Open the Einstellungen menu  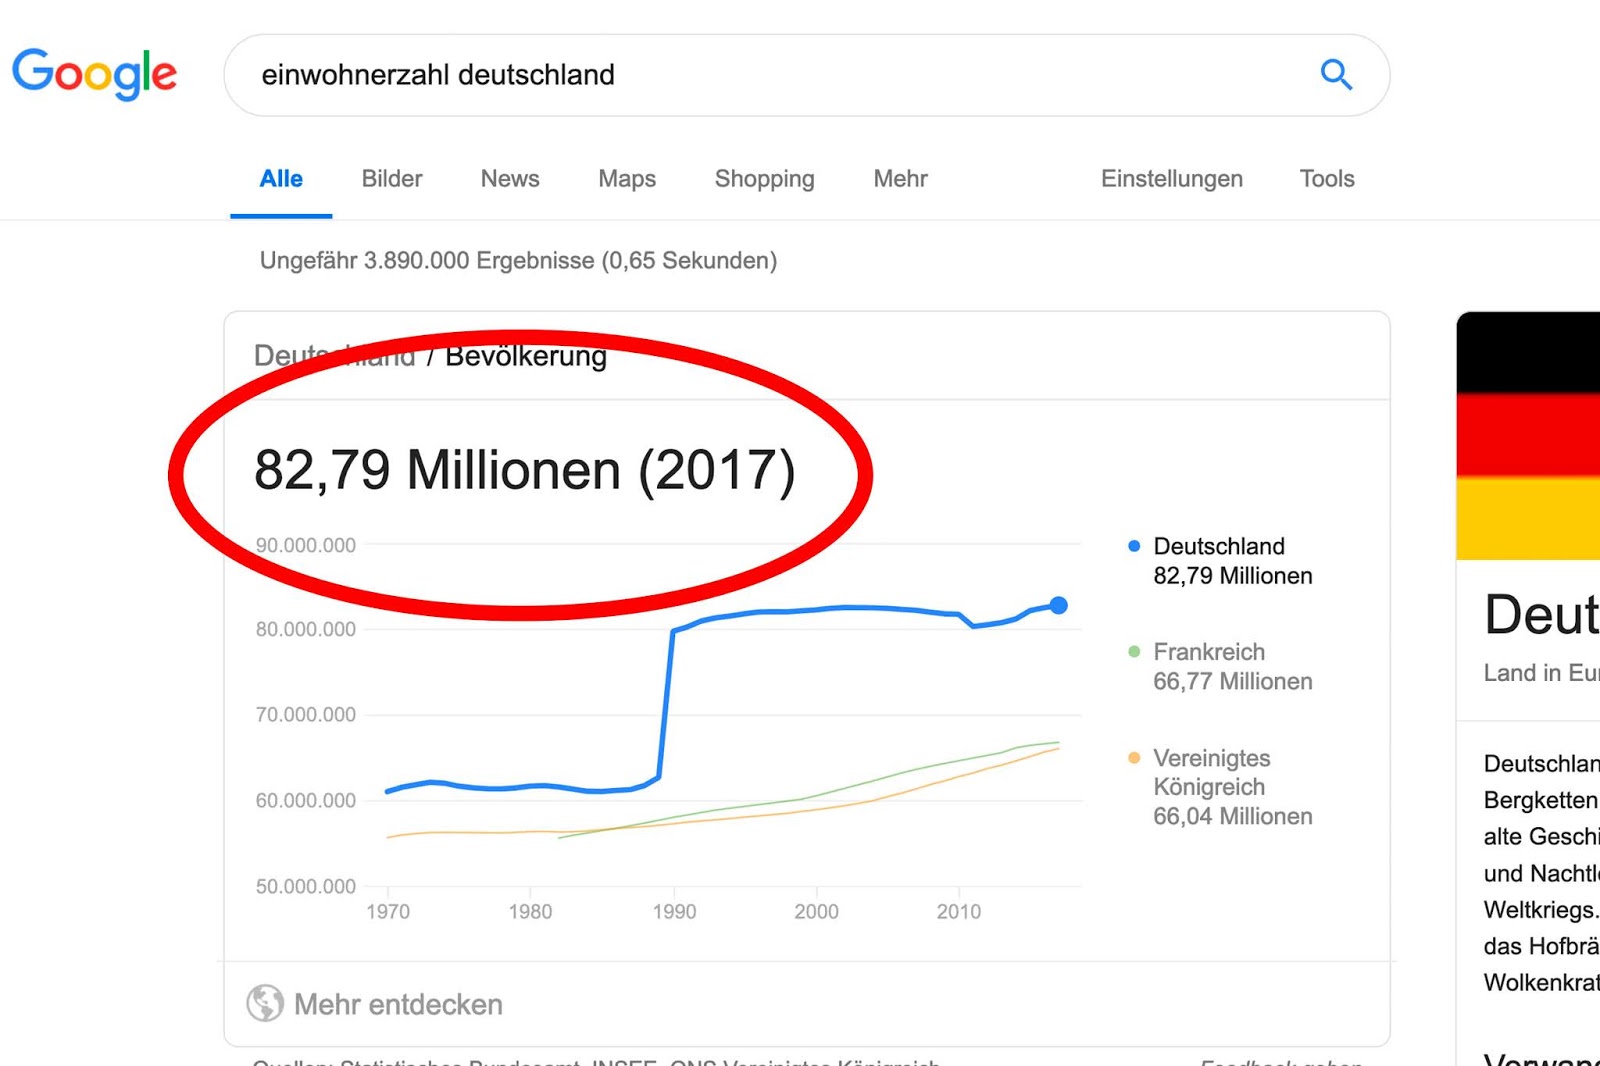pos(1172,179)
